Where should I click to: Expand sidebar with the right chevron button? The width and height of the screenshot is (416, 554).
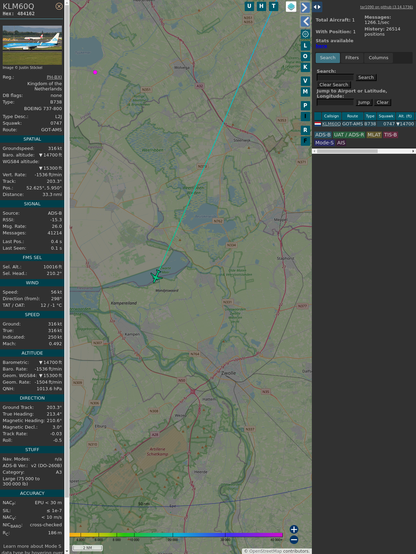(305, 7)
